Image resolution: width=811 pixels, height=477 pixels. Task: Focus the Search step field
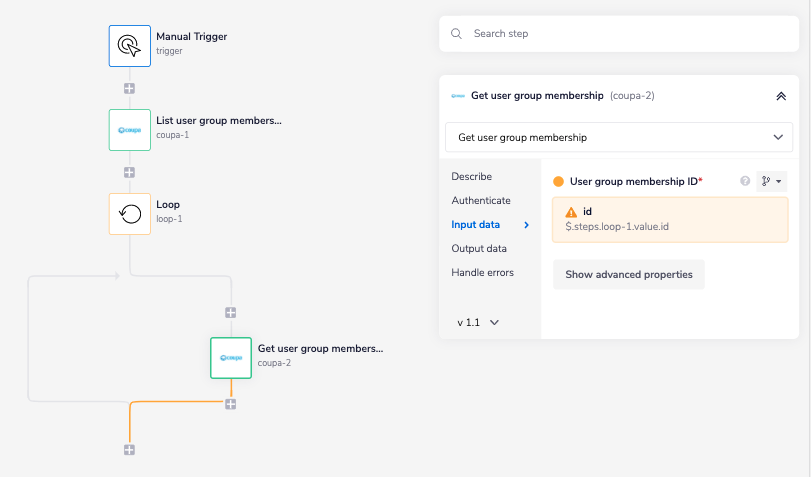pyautogui.click(x=618, y=34)
